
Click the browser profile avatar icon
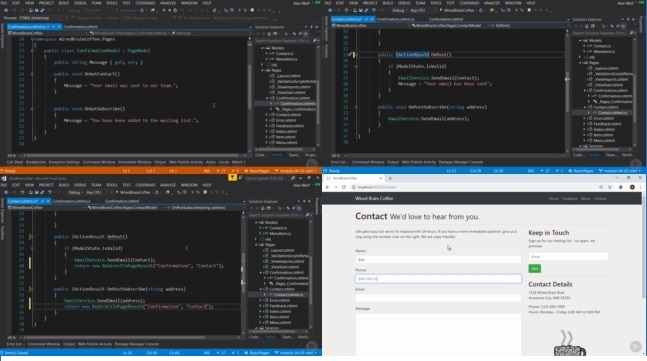click(632, 187)
